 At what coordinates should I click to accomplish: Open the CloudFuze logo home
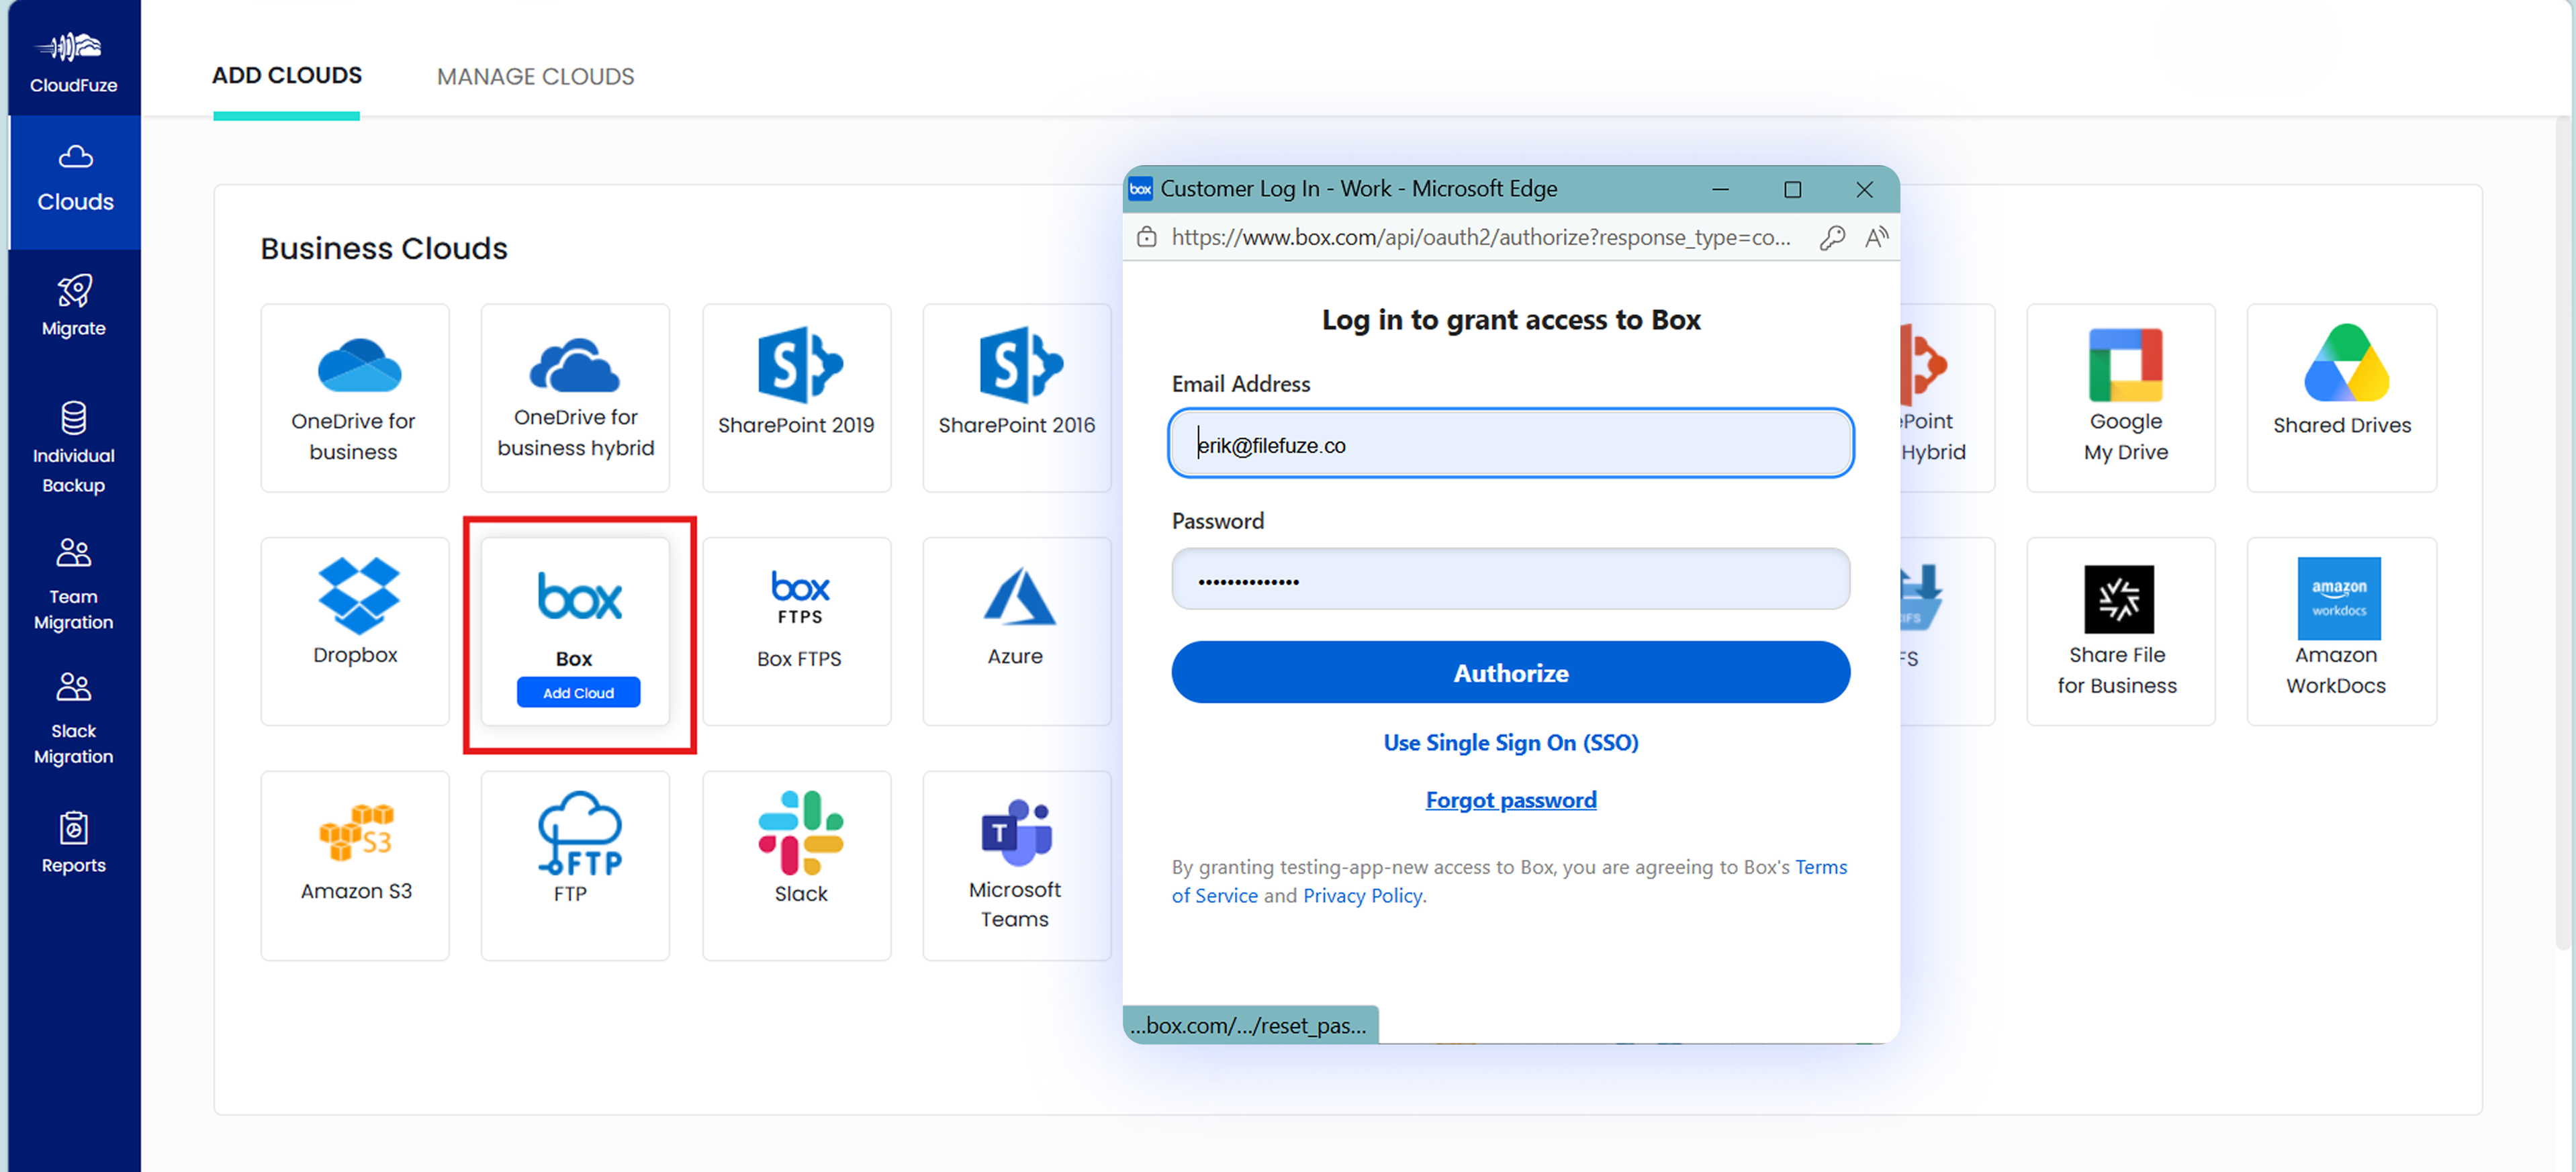click(x=73, y=62)
